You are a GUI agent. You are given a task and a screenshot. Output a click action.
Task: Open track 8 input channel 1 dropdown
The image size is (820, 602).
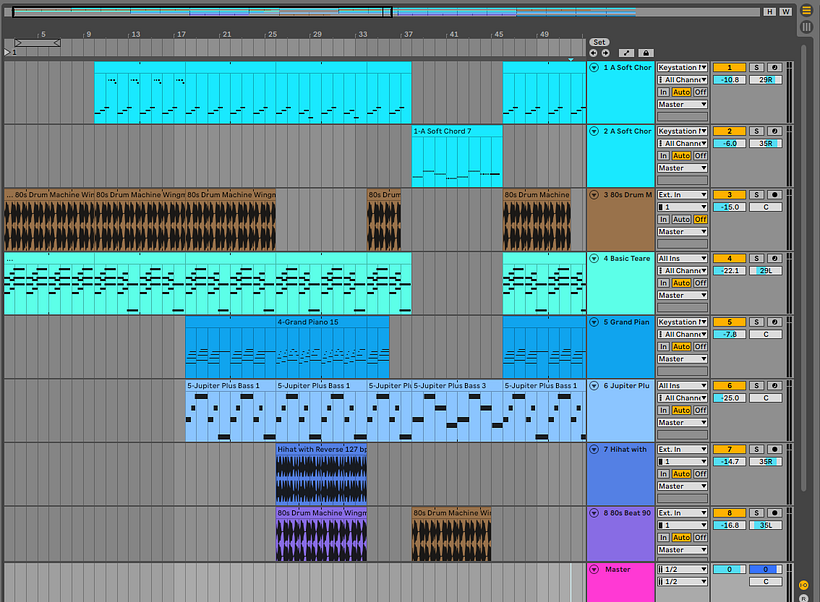682,525
